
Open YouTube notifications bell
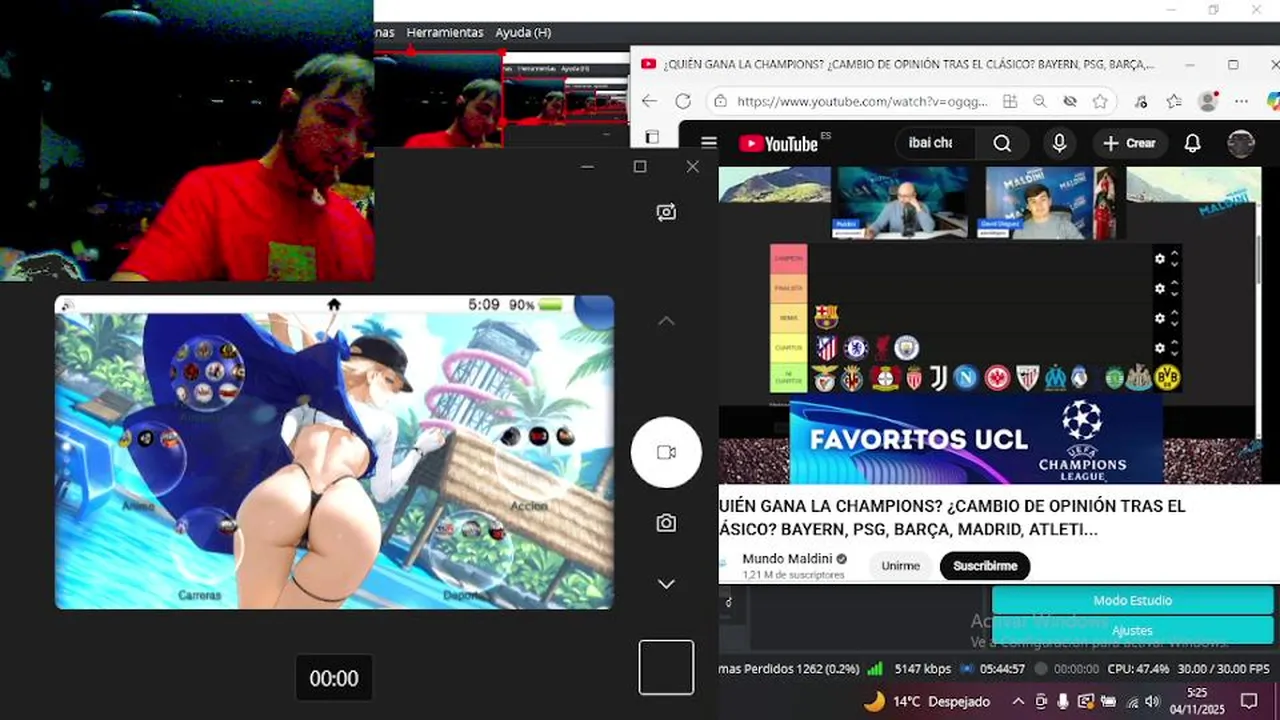(x=1192, y=143)
